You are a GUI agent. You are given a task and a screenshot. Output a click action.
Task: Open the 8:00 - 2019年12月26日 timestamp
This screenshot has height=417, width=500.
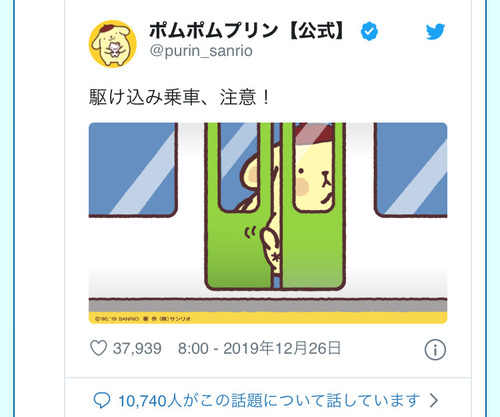click(x=259, y=348)
